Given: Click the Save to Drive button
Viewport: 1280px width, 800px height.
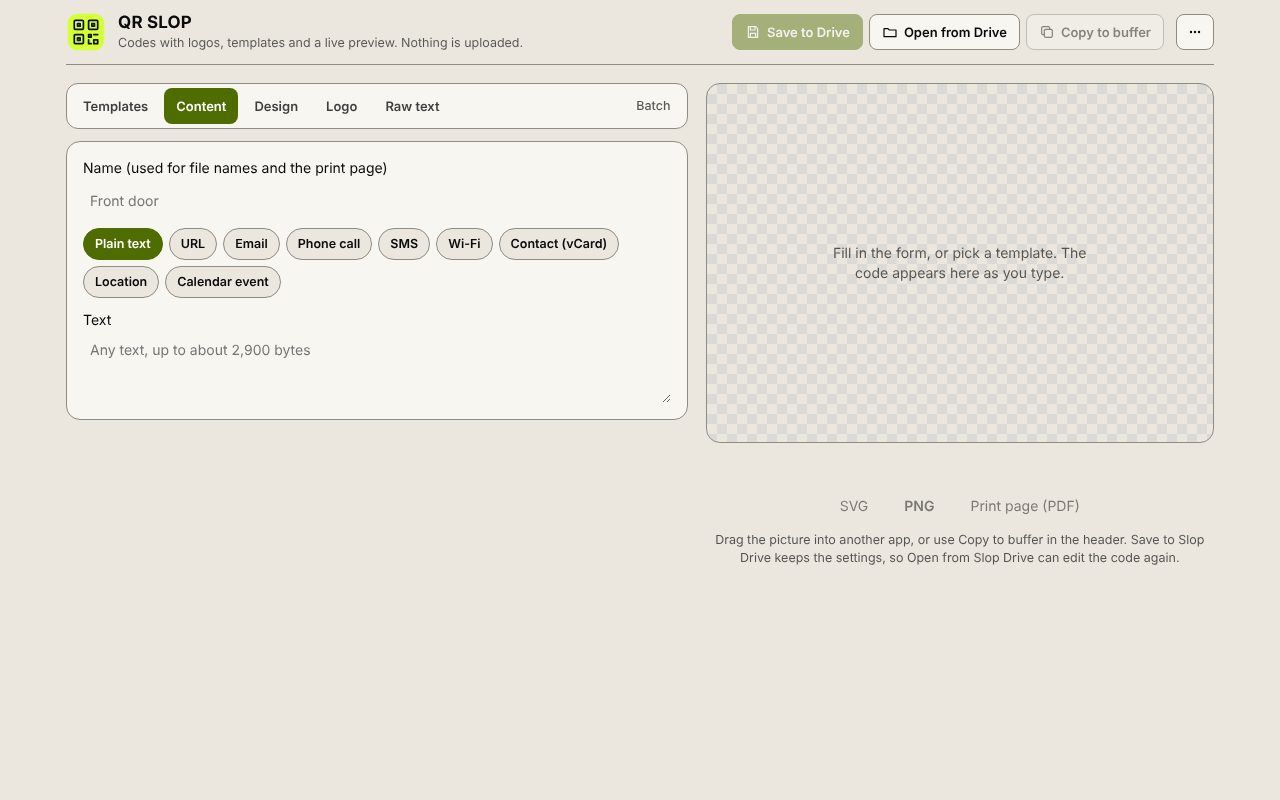Looking at the screenshot, I should [797, 32].
